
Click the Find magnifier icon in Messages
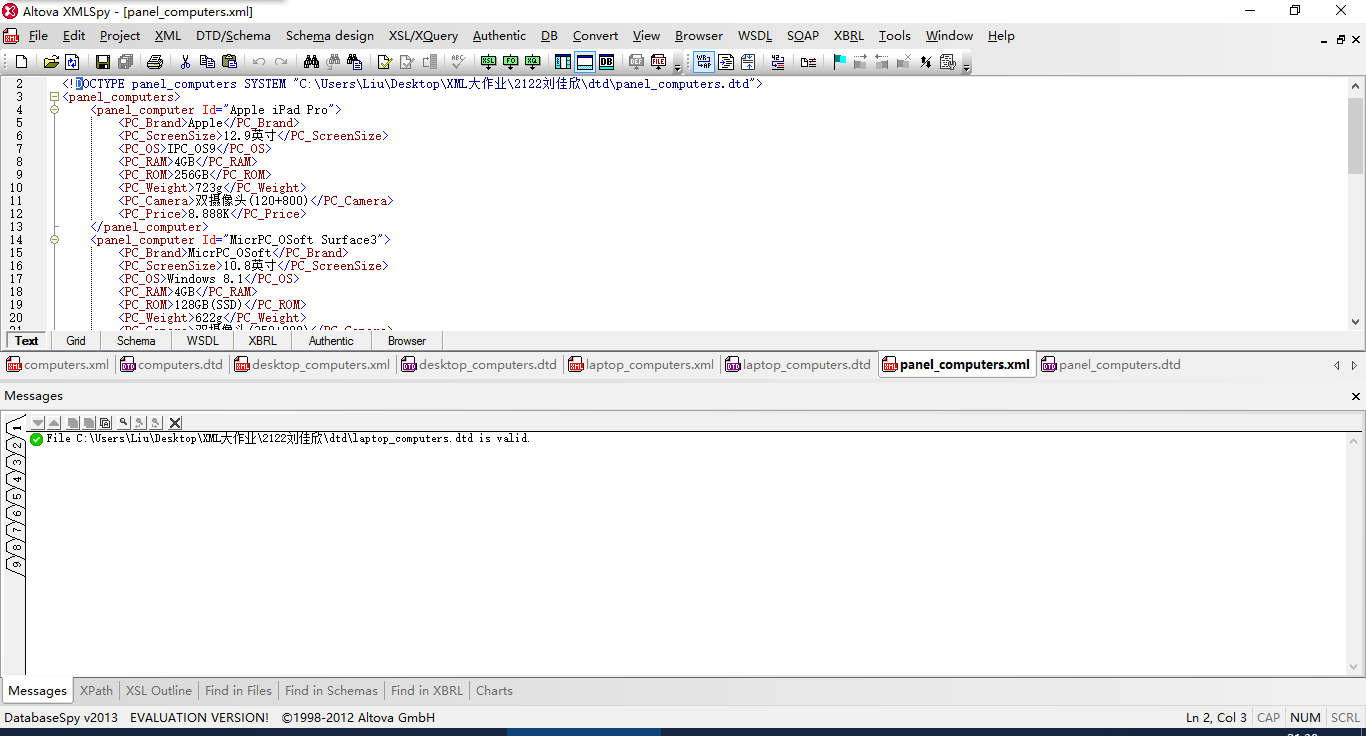click(123, 423)
